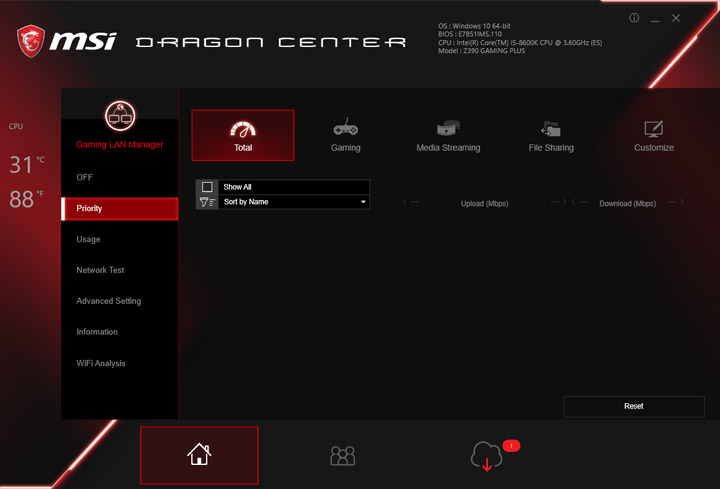Click the 88 °F CPU temperature

click(27, 199)
